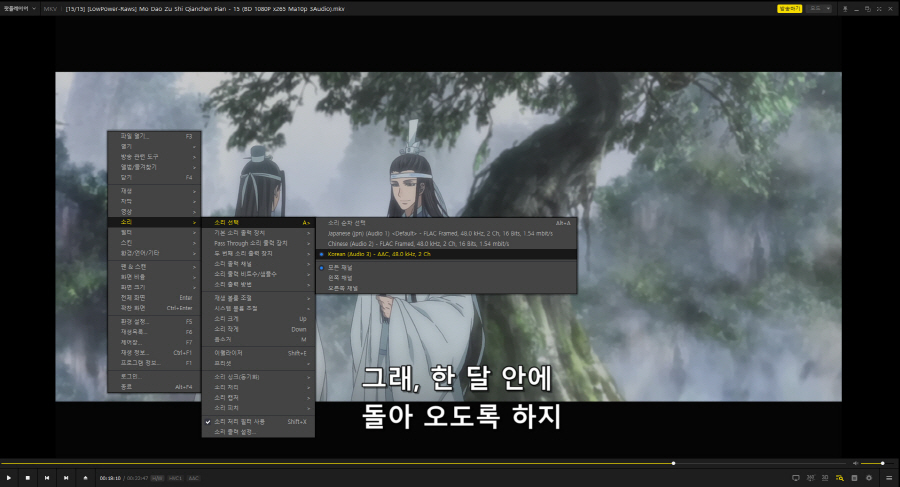Click the pin on top icon
This screenshot has height=487, width=900.
click(x=845, y=8)
